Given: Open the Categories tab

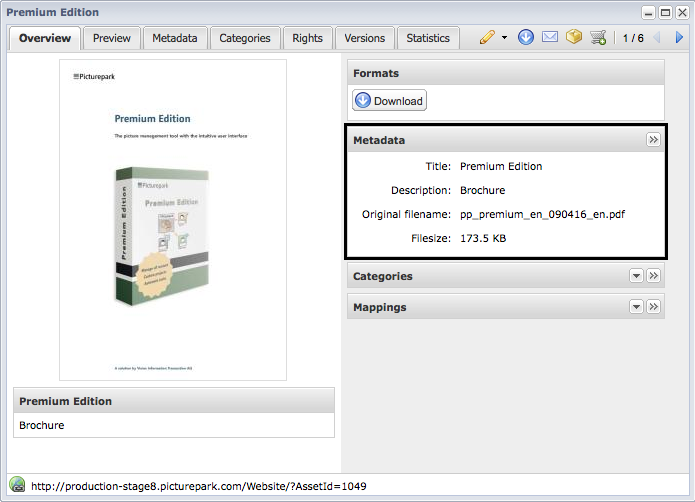Looking at the screenshot, I should [245, 39].
